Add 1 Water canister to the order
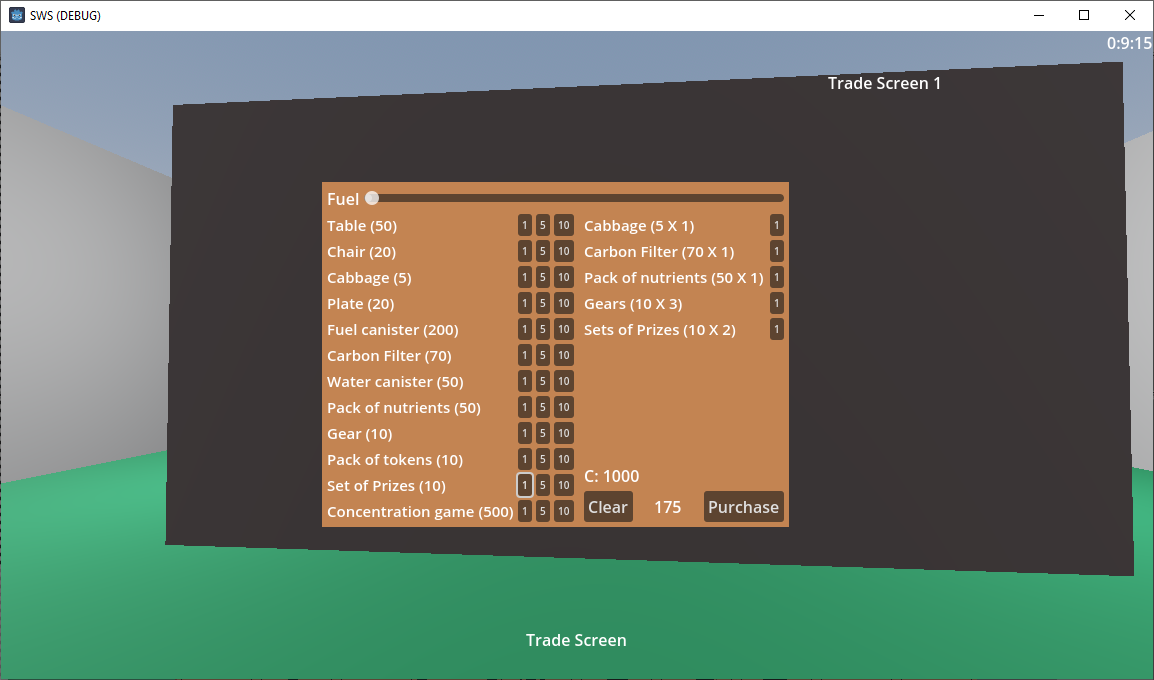 pyautogui.click(x=525, y=381)
